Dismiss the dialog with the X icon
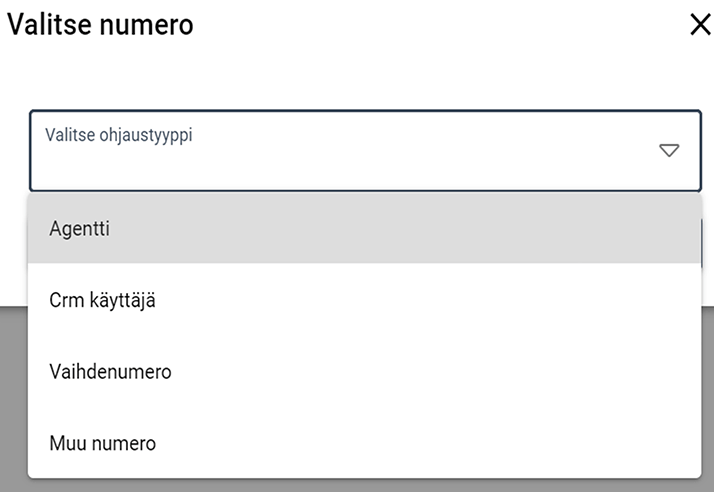714x492 pixels. (700, 25)
